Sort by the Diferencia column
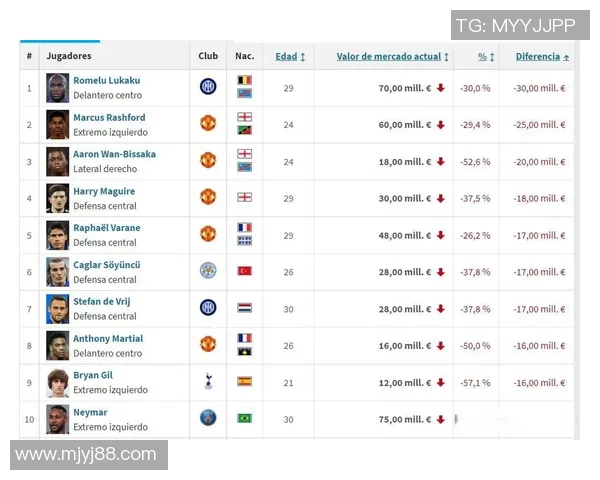 (542, 57)
